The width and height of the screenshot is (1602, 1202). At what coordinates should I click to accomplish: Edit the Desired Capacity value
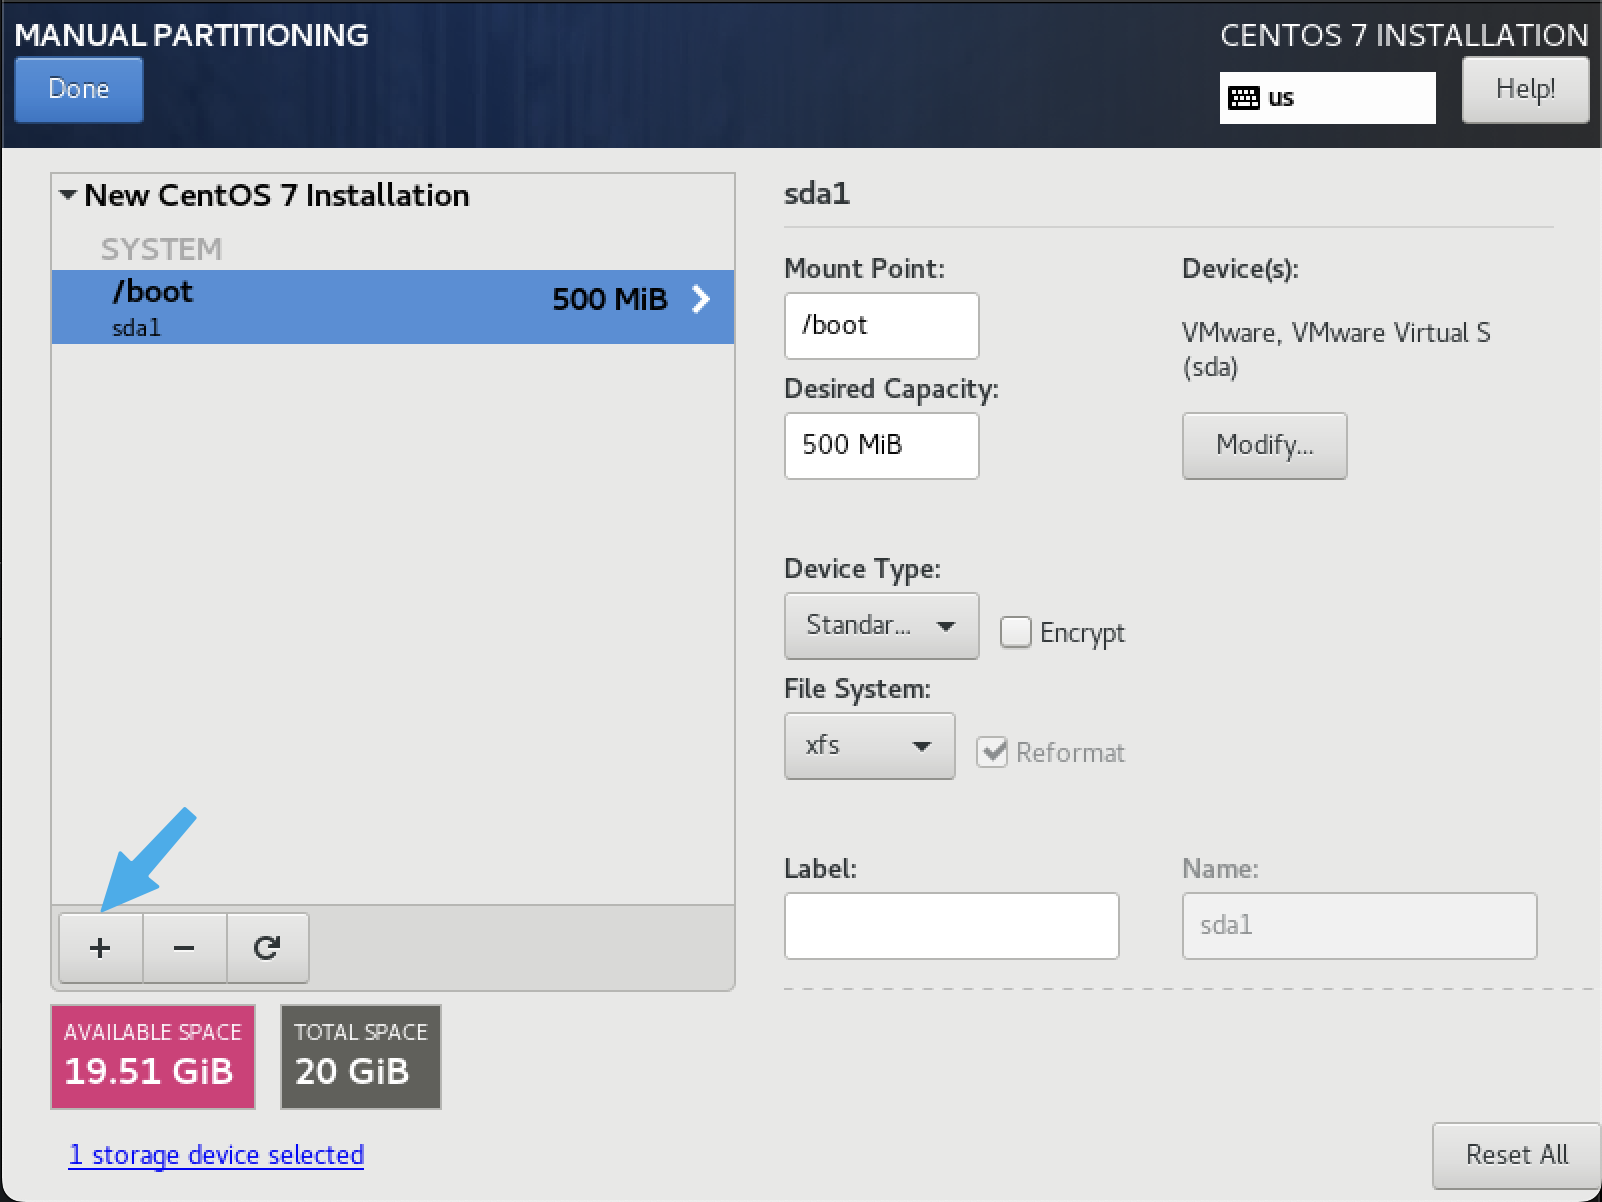(880, 446)
